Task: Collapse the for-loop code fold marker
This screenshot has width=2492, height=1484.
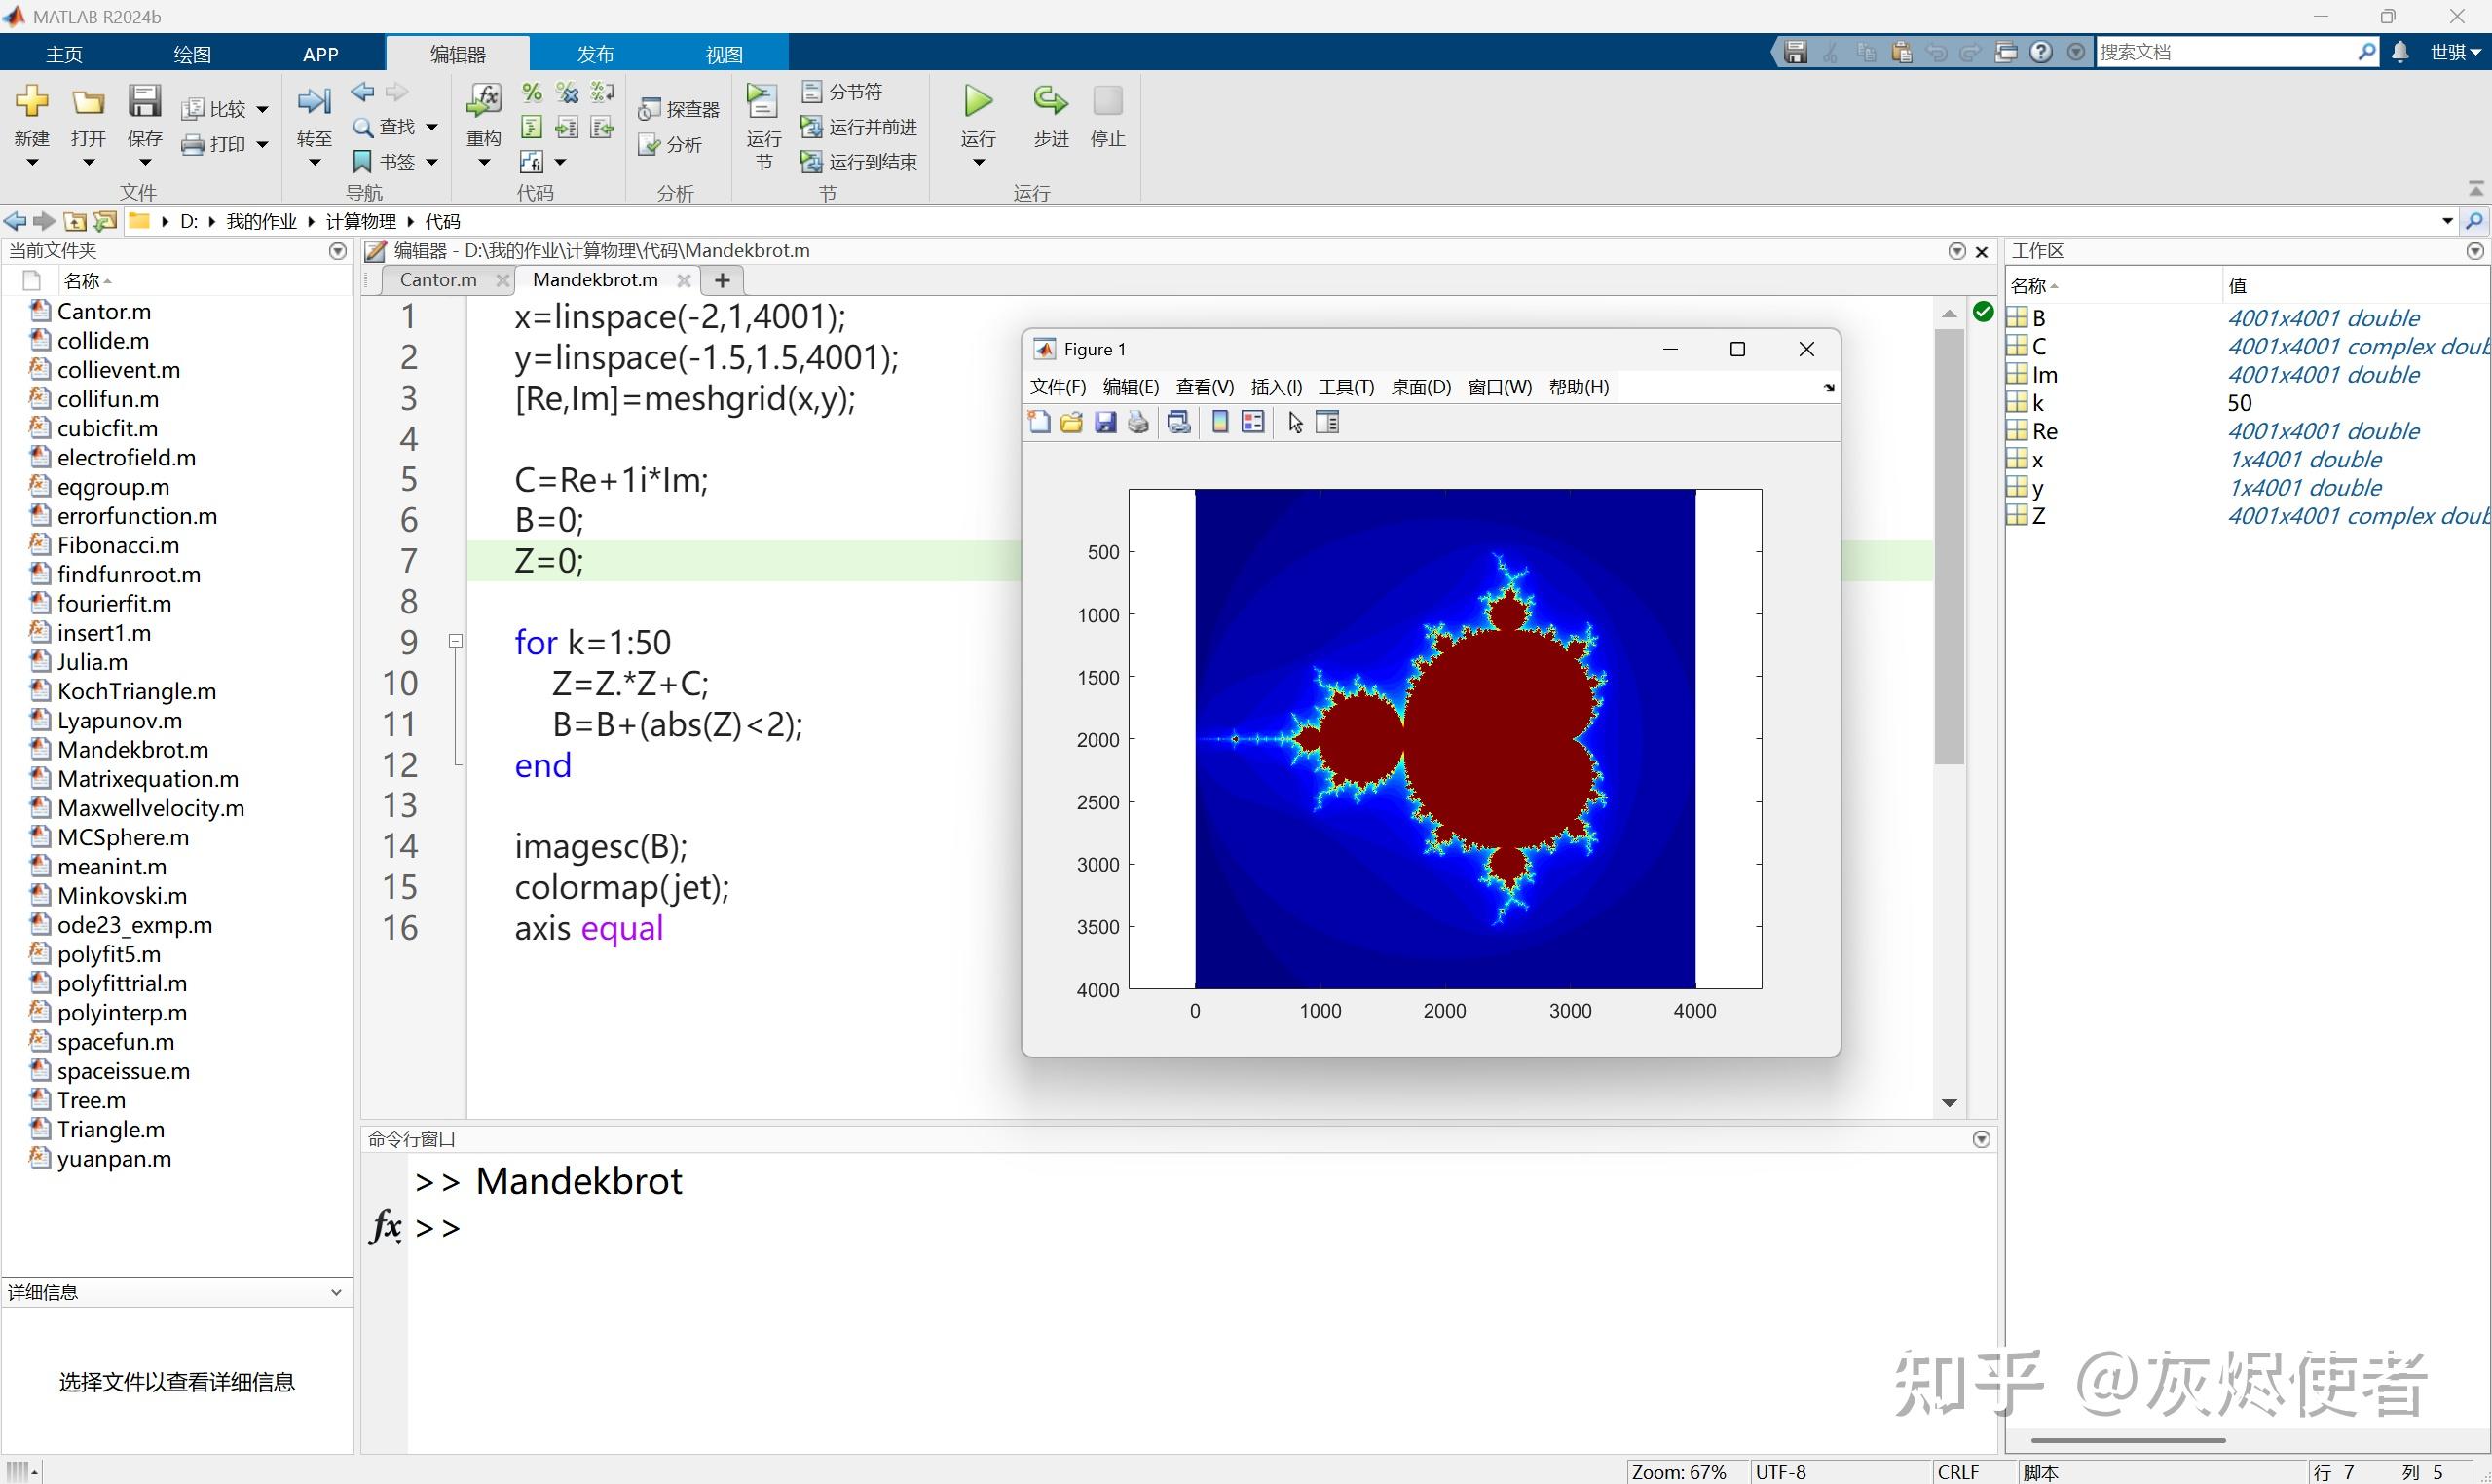Action: pos(456,642)
